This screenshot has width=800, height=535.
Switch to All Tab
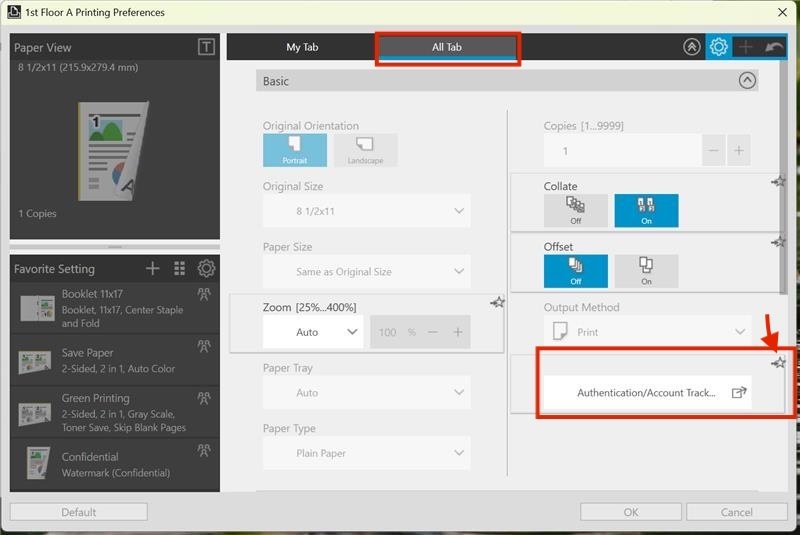click(x=447, y=47)
